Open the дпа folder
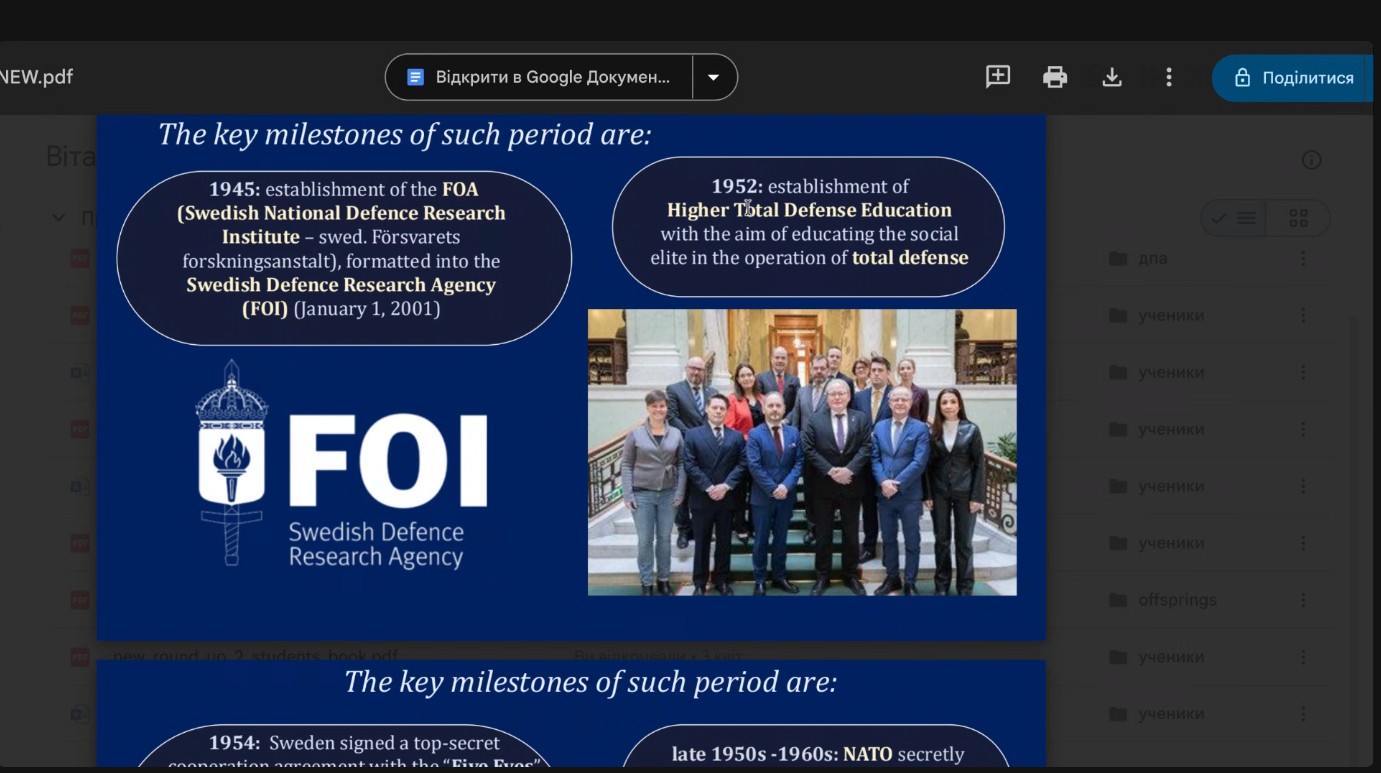Screen dimensions: 1381x773 click(1152, 258)
